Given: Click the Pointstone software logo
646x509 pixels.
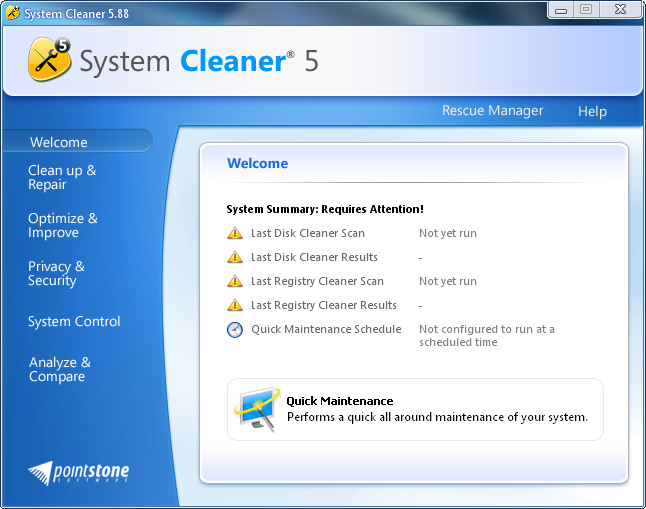Looking at the screenshot, I should click(79, 472).
